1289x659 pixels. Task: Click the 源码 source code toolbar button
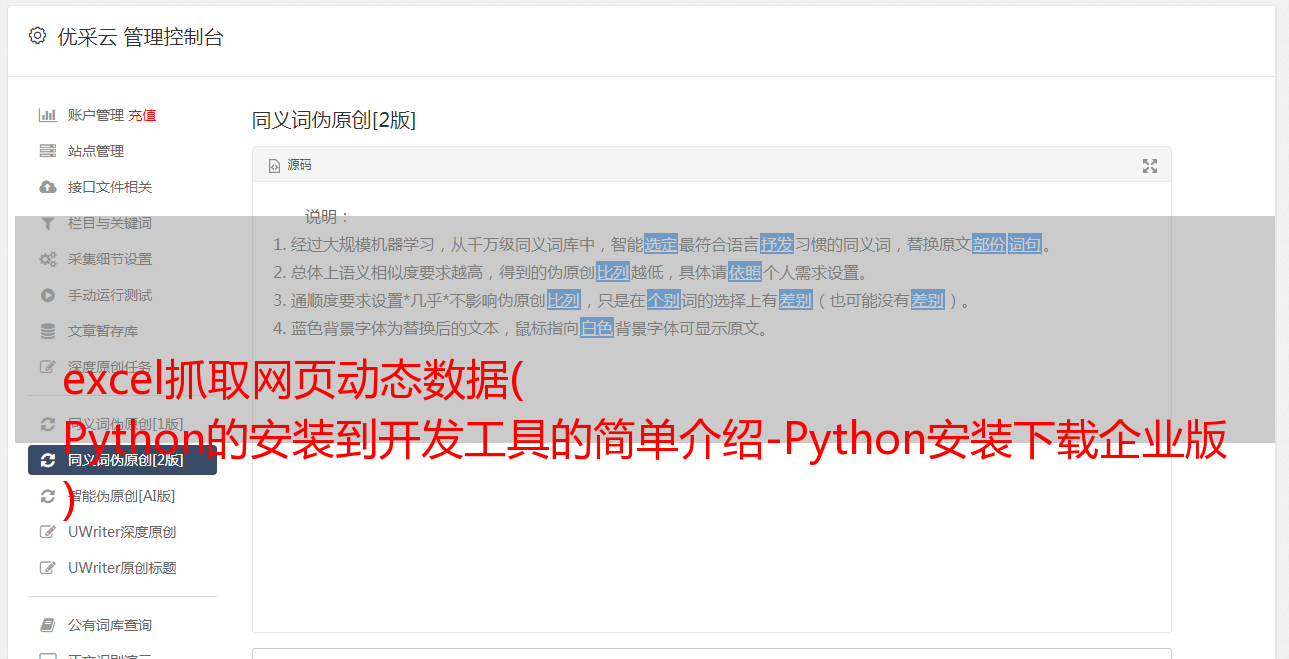tap(290, 165)
